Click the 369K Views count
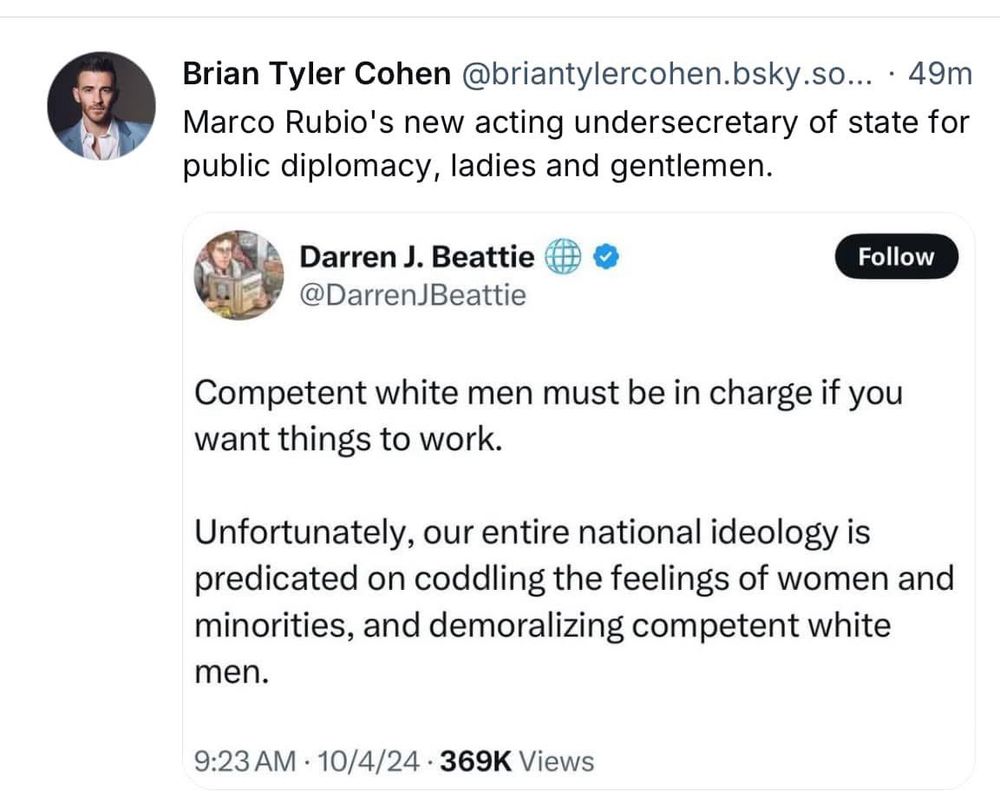Image resolution: width=1000 pixels, height=806 pixels. [x=516, y=761]
